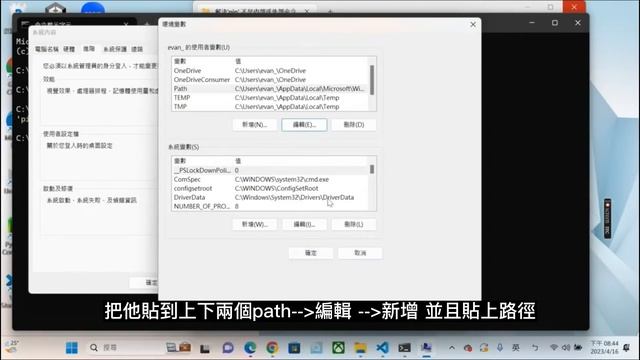This screenshot has height=360, width=640.
Task: Switch to the Terminal taskbar icon
Action: coord(404,348)
